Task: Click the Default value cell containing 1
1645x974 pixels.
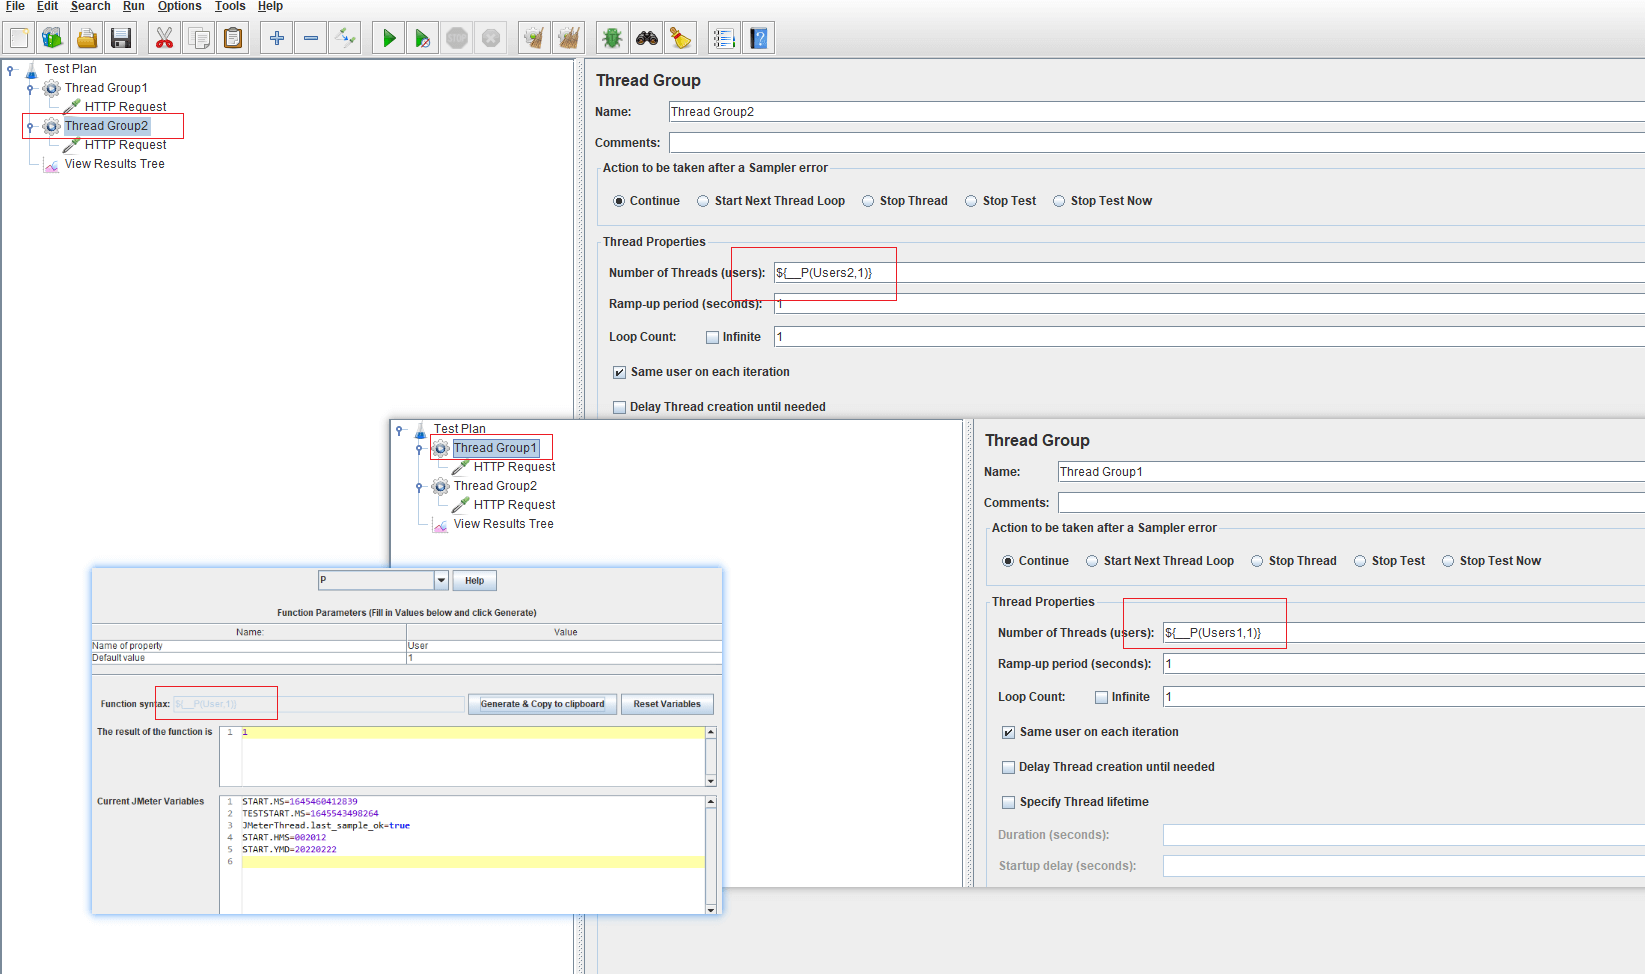Action: (x=564, y=658)
